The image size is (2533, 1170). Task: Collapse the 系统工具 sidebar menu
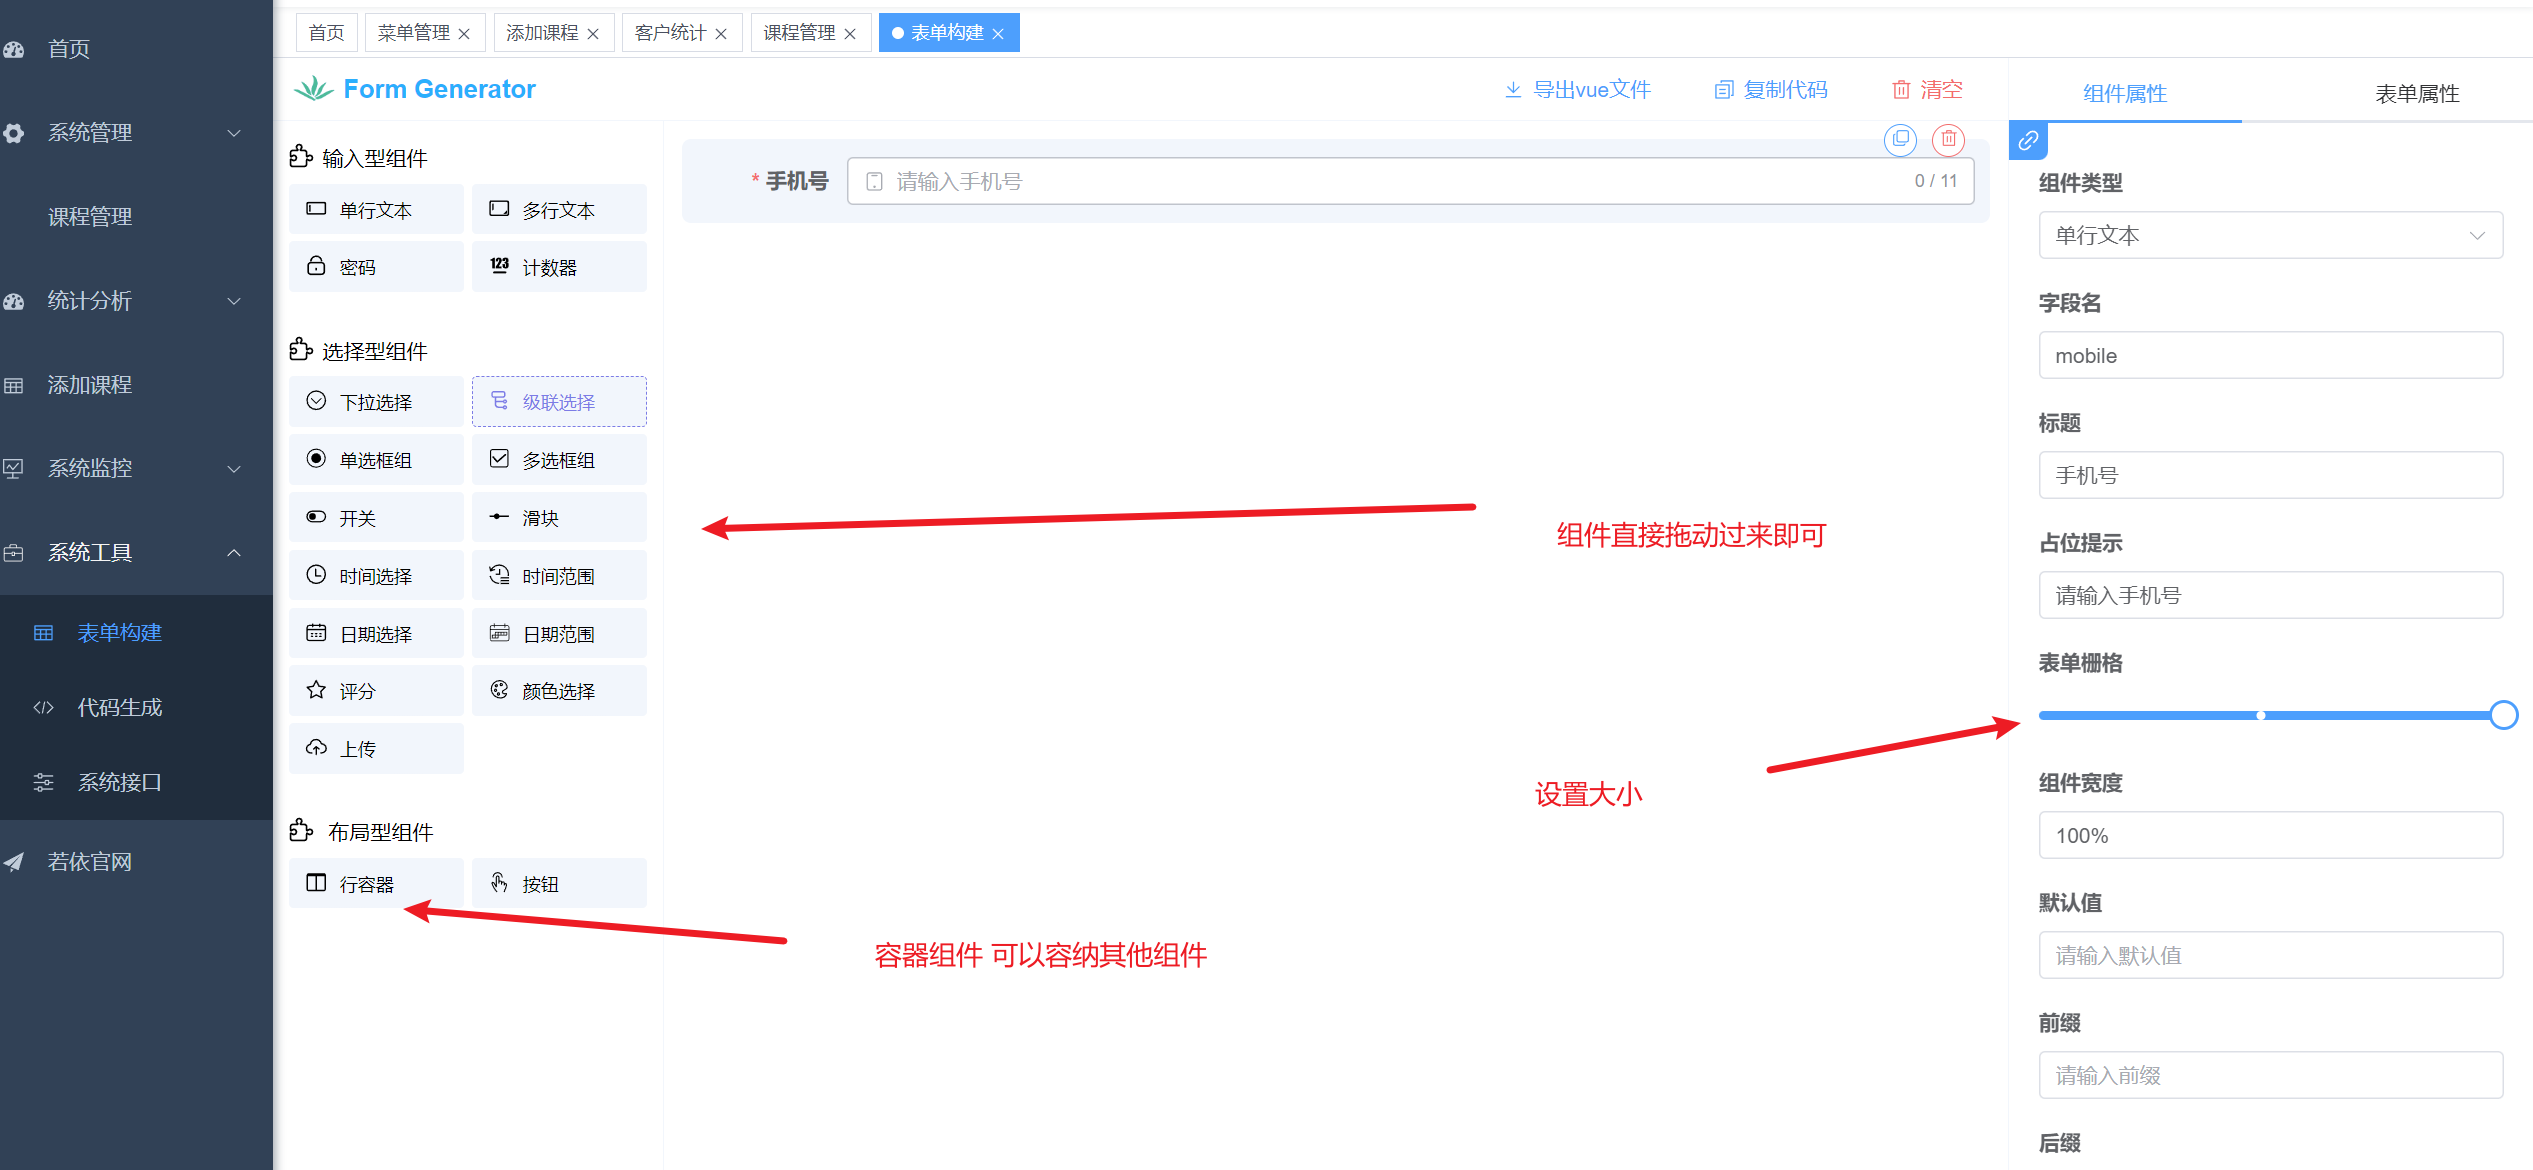pyautogui.click(x=136, y=553)
